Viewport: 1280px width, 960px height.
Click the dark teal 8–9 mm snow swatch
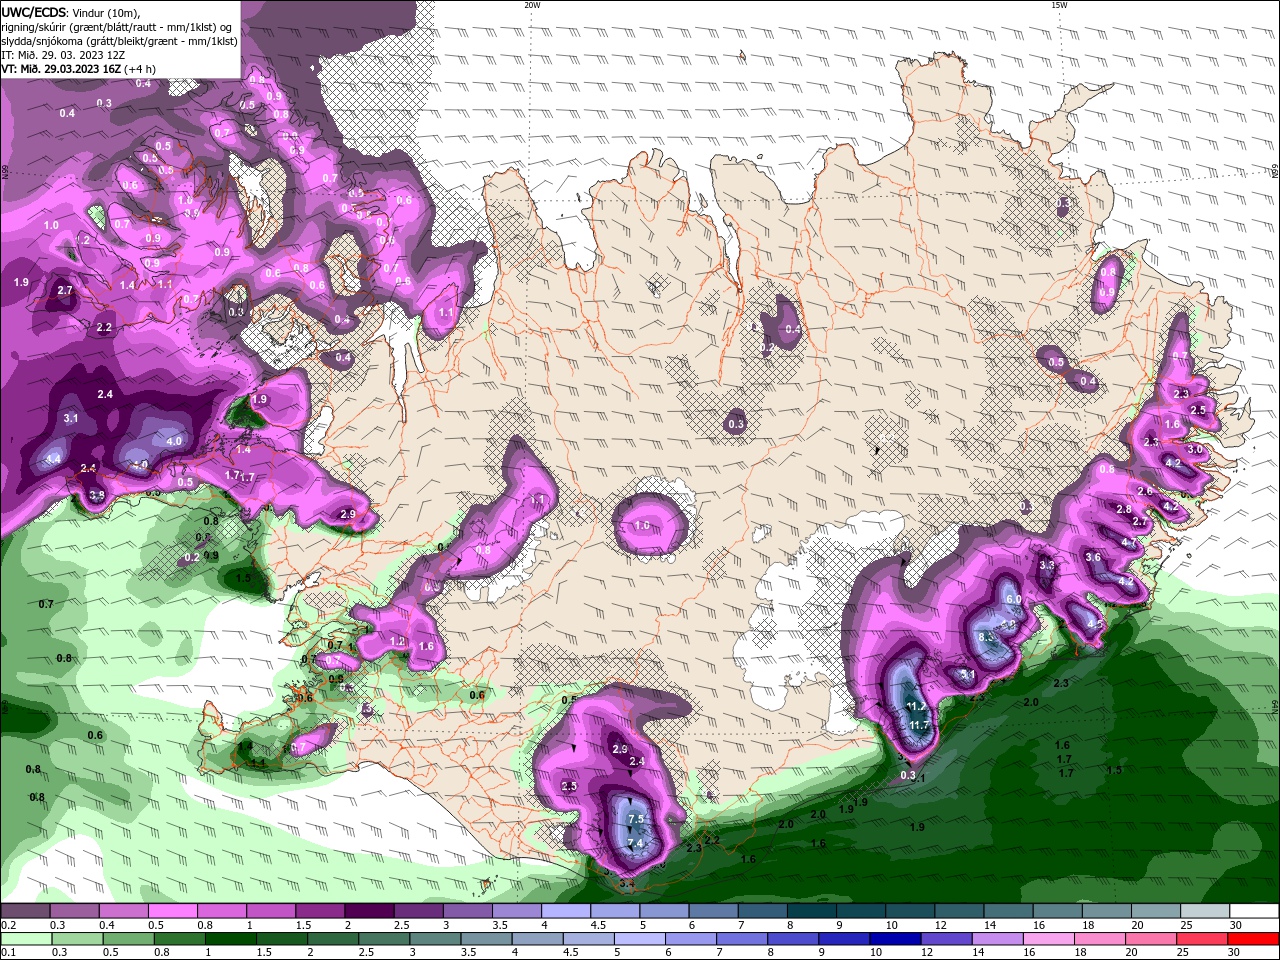point(811,911)
